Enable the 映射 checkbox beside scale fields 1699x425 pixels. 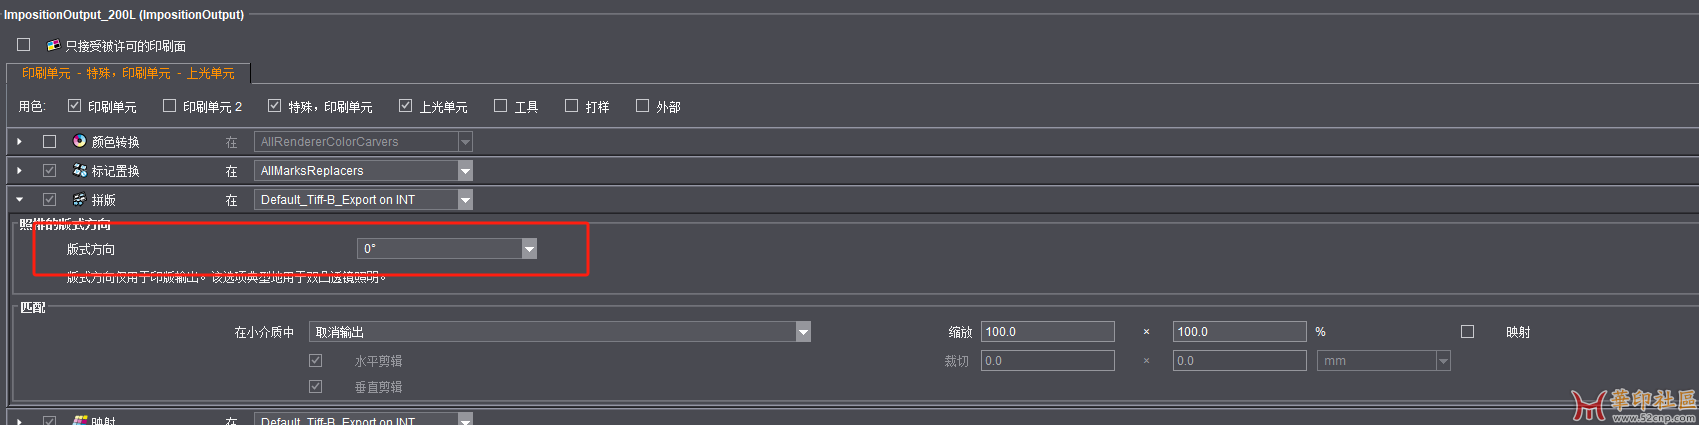coord(1468,332)
